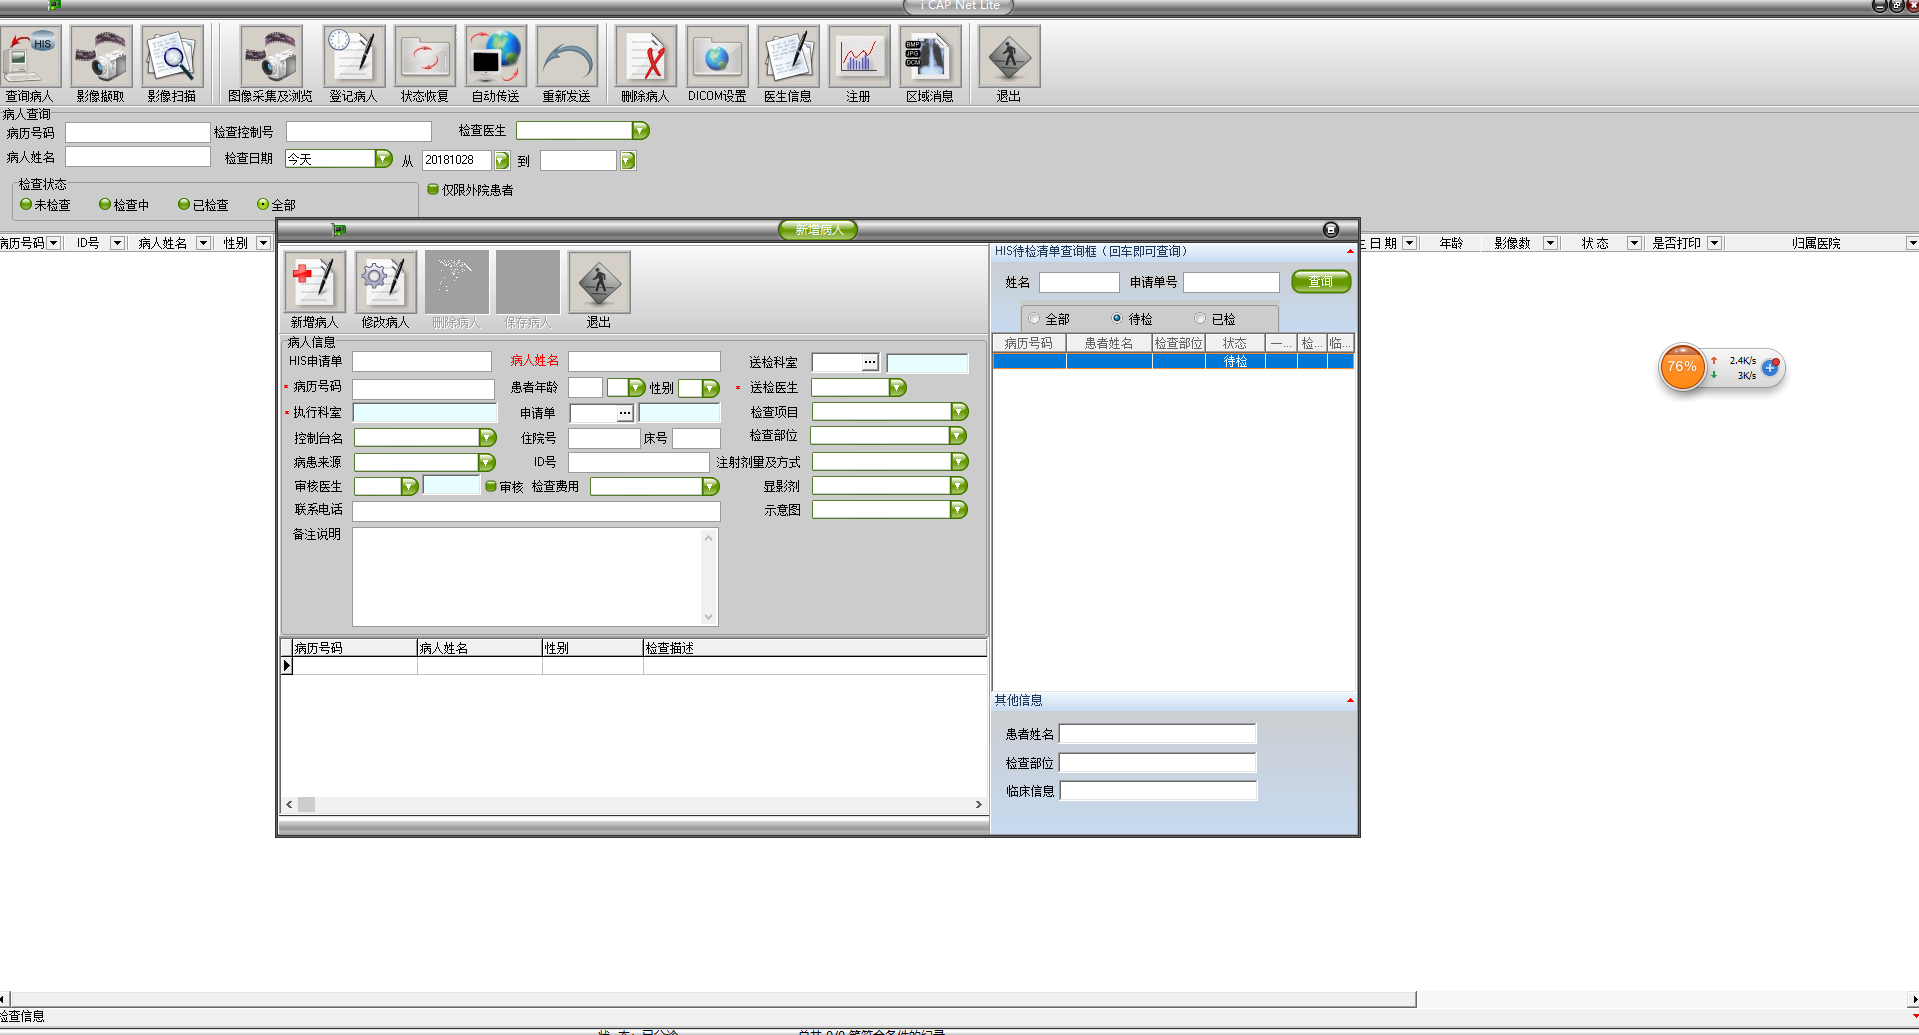Click the 送检科室 ellipsis browse button
The height and width of the screenshot is (1035, 1919).
[870, 362]
